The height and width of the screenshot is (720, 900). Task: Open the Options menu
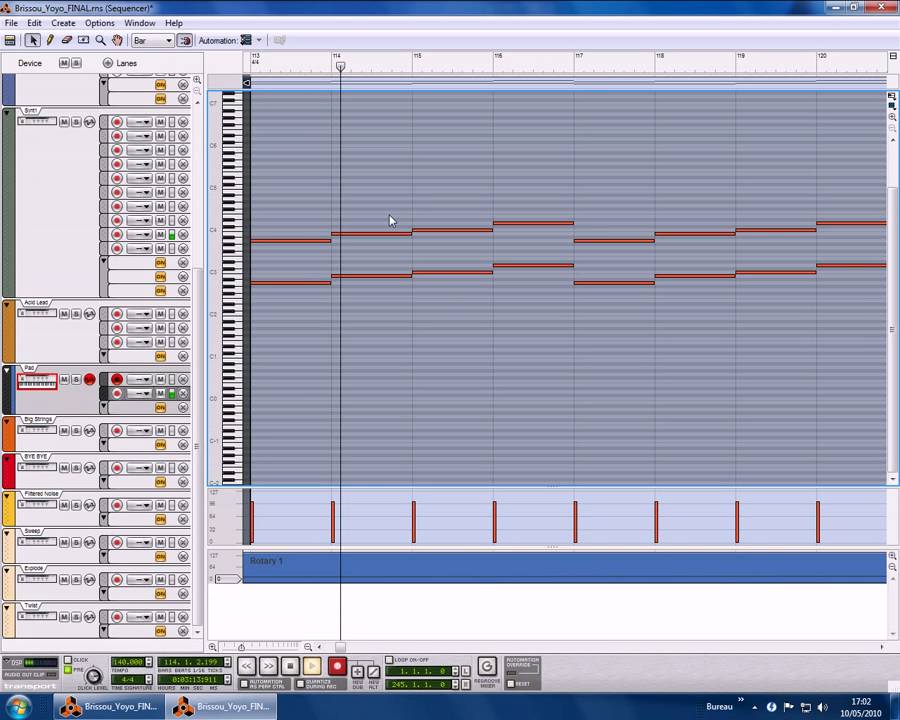(100, 23)
